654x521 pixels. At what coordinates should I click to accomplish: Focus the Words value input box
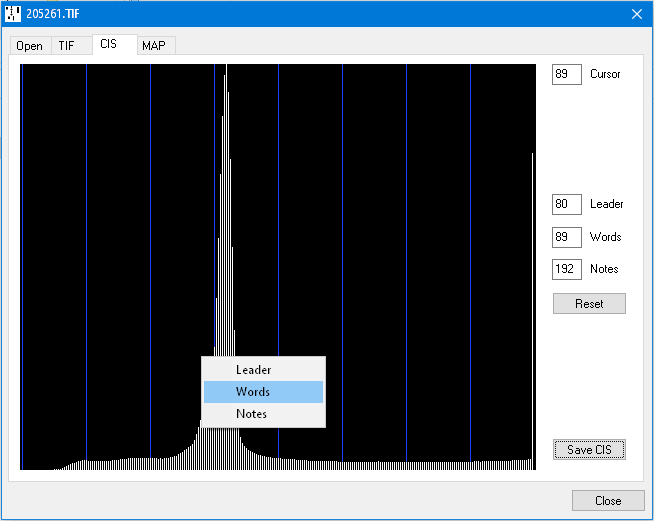tap(566, 238)
